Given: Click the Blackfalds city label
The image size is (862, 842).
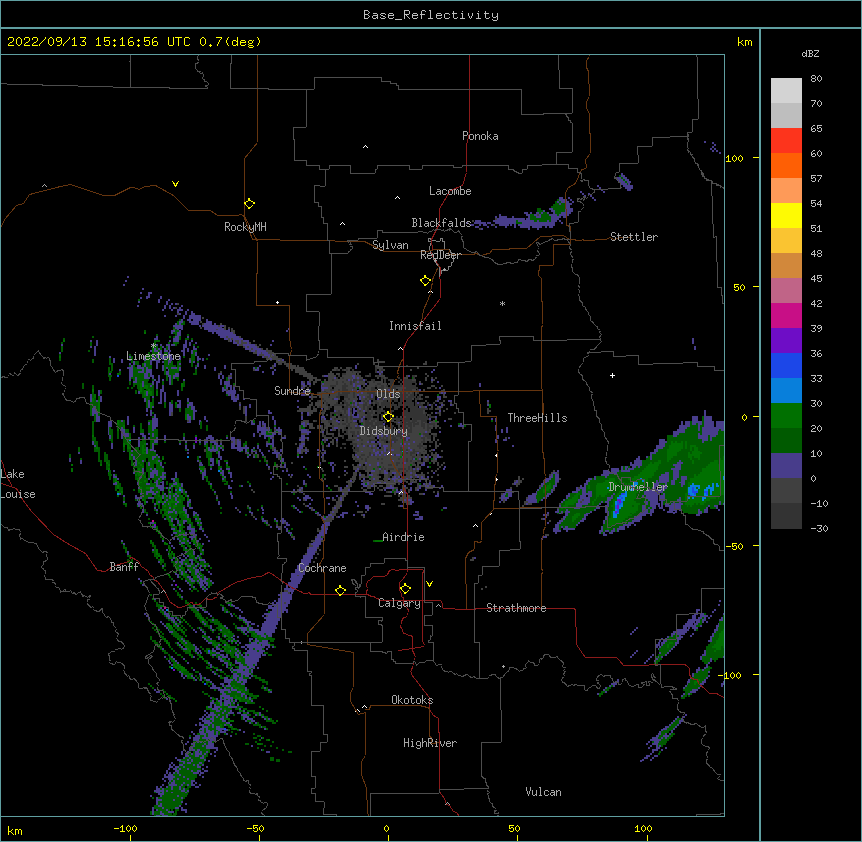Looking at the screenshot, I should tap(441, 223).
